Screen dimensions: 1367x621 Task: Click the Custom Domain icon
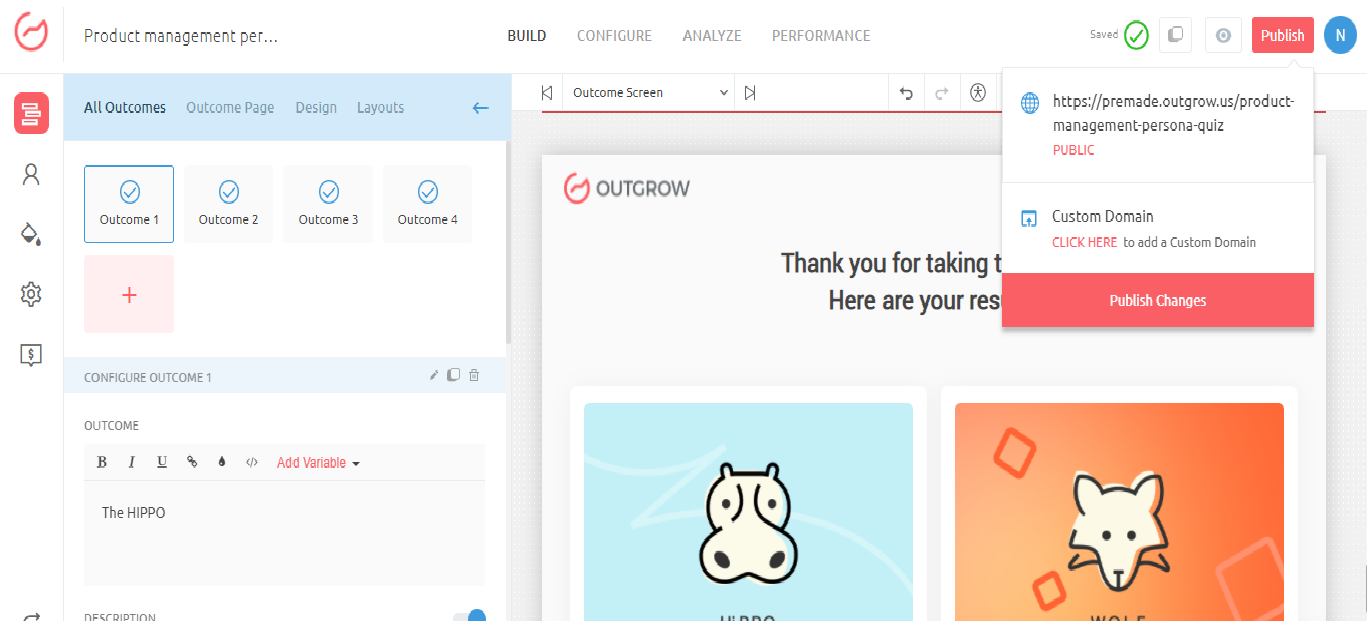[x=1028, y=218]
